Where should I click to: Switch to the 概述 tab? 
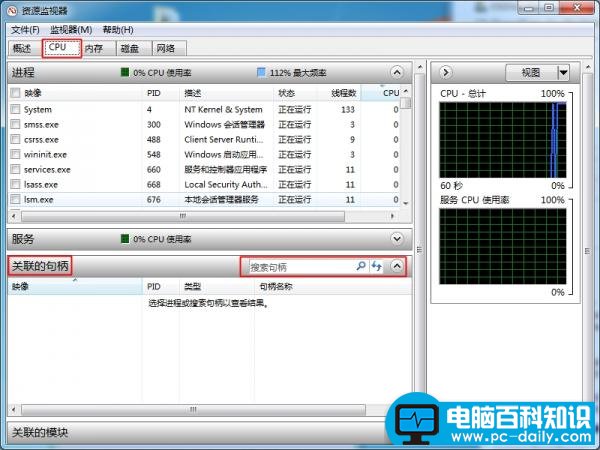coord(23,49)
